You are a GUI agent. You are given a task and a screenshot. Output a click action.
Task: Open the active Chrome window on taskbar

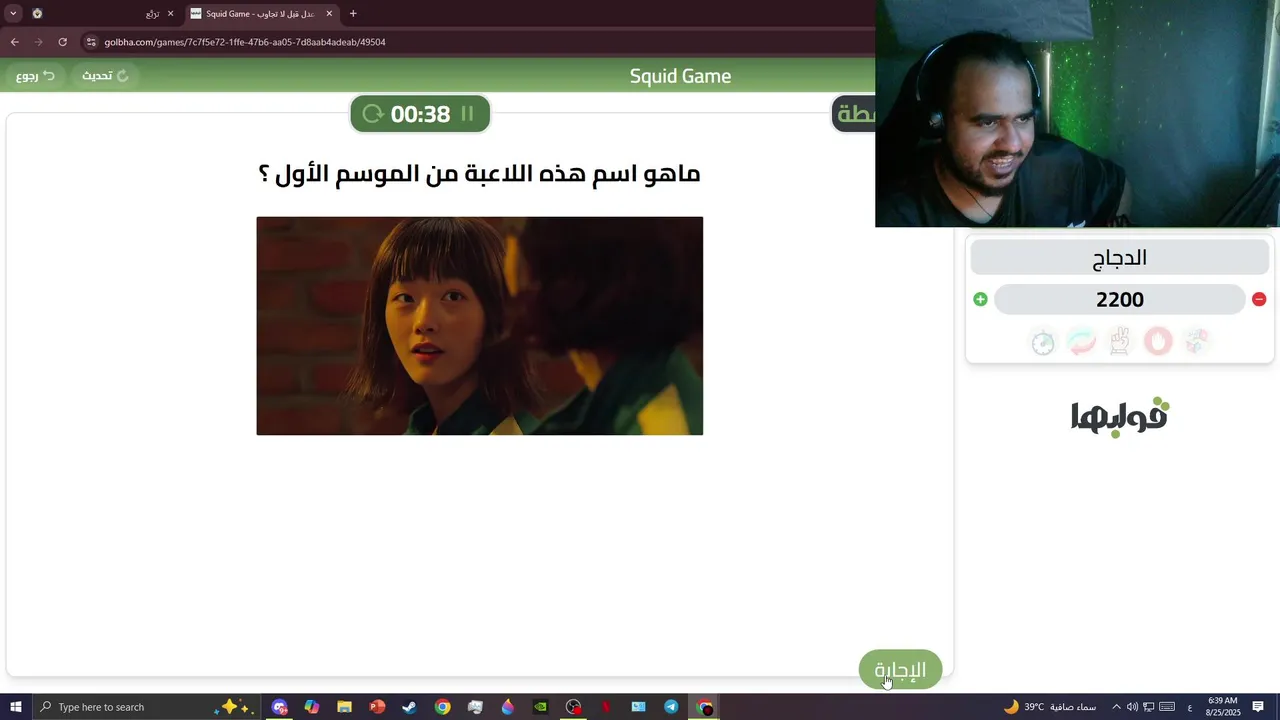tap(705, 707)
